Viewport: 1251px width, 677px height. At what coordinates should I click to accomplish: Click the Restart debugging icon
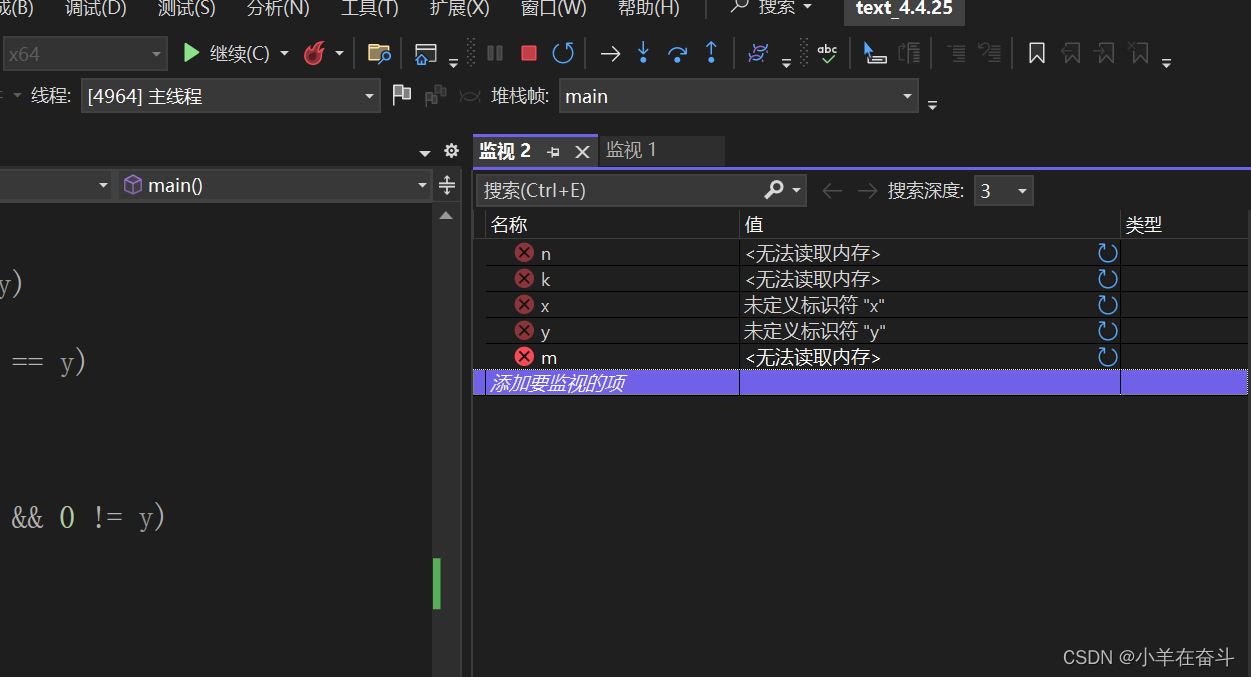(563, 53)
